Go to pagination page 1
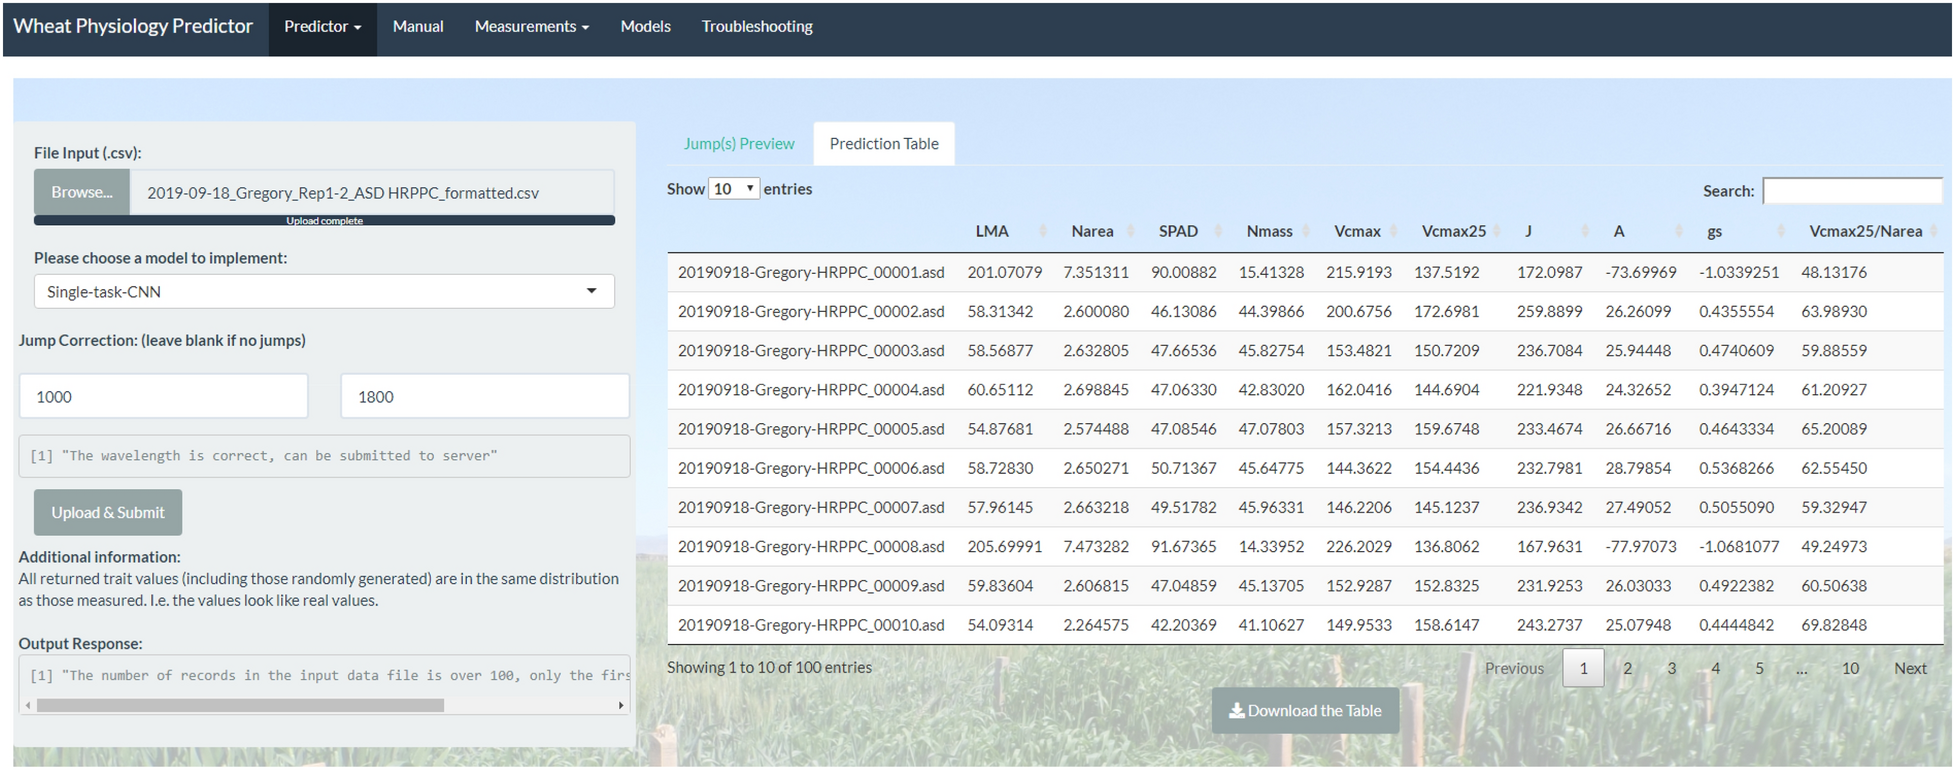The height and width of the screenshot is (770, 1954). click(1583, 668)
